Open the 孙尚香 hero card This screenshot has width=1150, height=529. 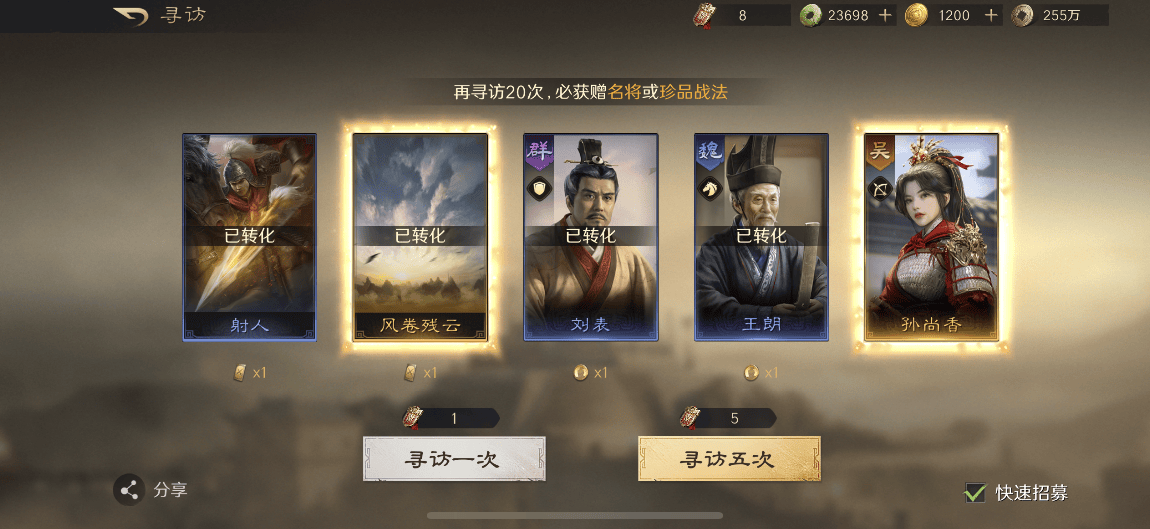tap(931, 237)
